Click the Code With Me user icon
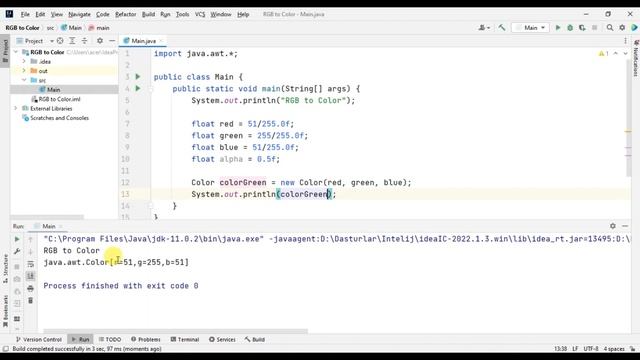Image resolution: width=640 pixels, height=360 pixels. [484, 28]
